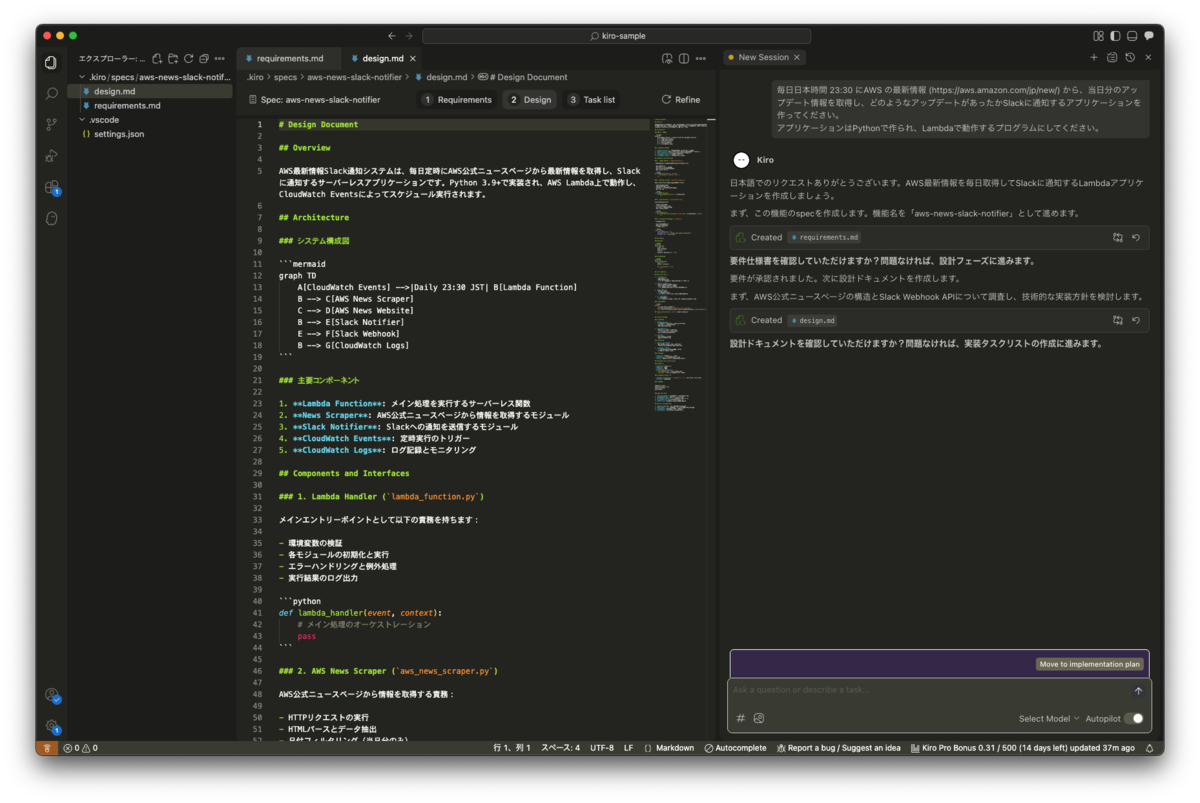Open the Explorer view in activity bar
This screenshot has height=803, width=1200.
click(51, 62)
